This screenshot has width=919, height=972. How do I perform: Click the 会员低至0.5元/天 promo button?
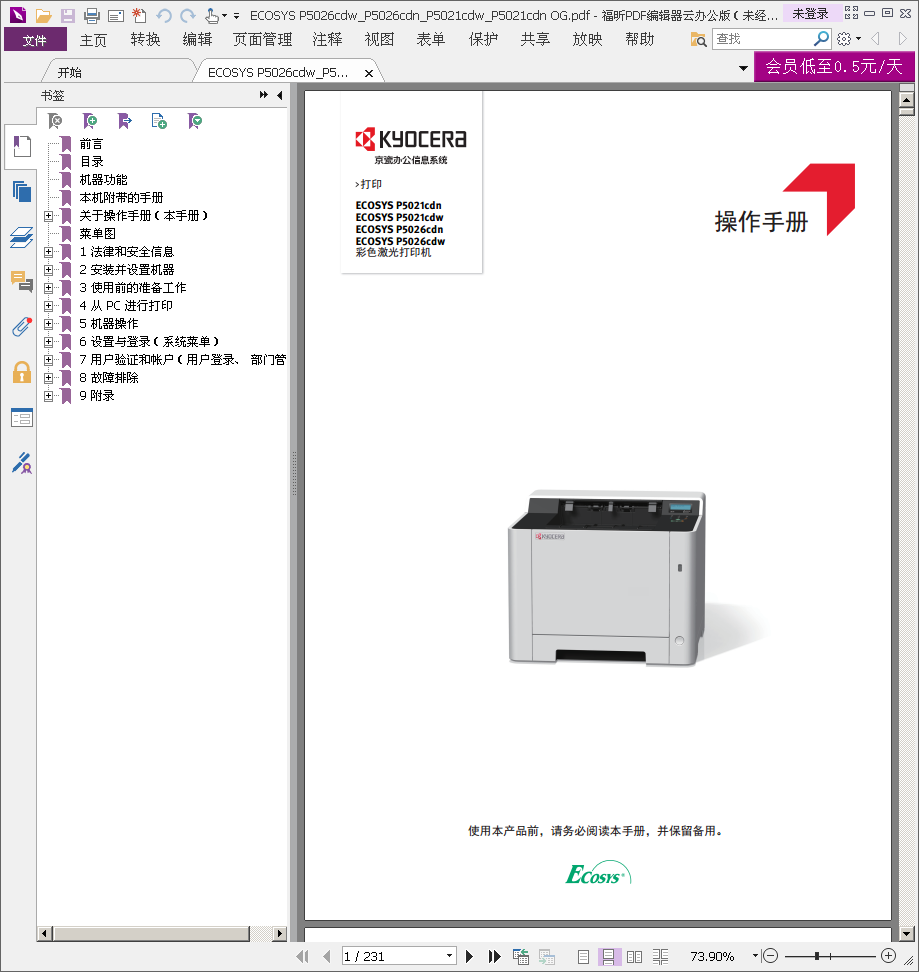click(x=834, y=66)
